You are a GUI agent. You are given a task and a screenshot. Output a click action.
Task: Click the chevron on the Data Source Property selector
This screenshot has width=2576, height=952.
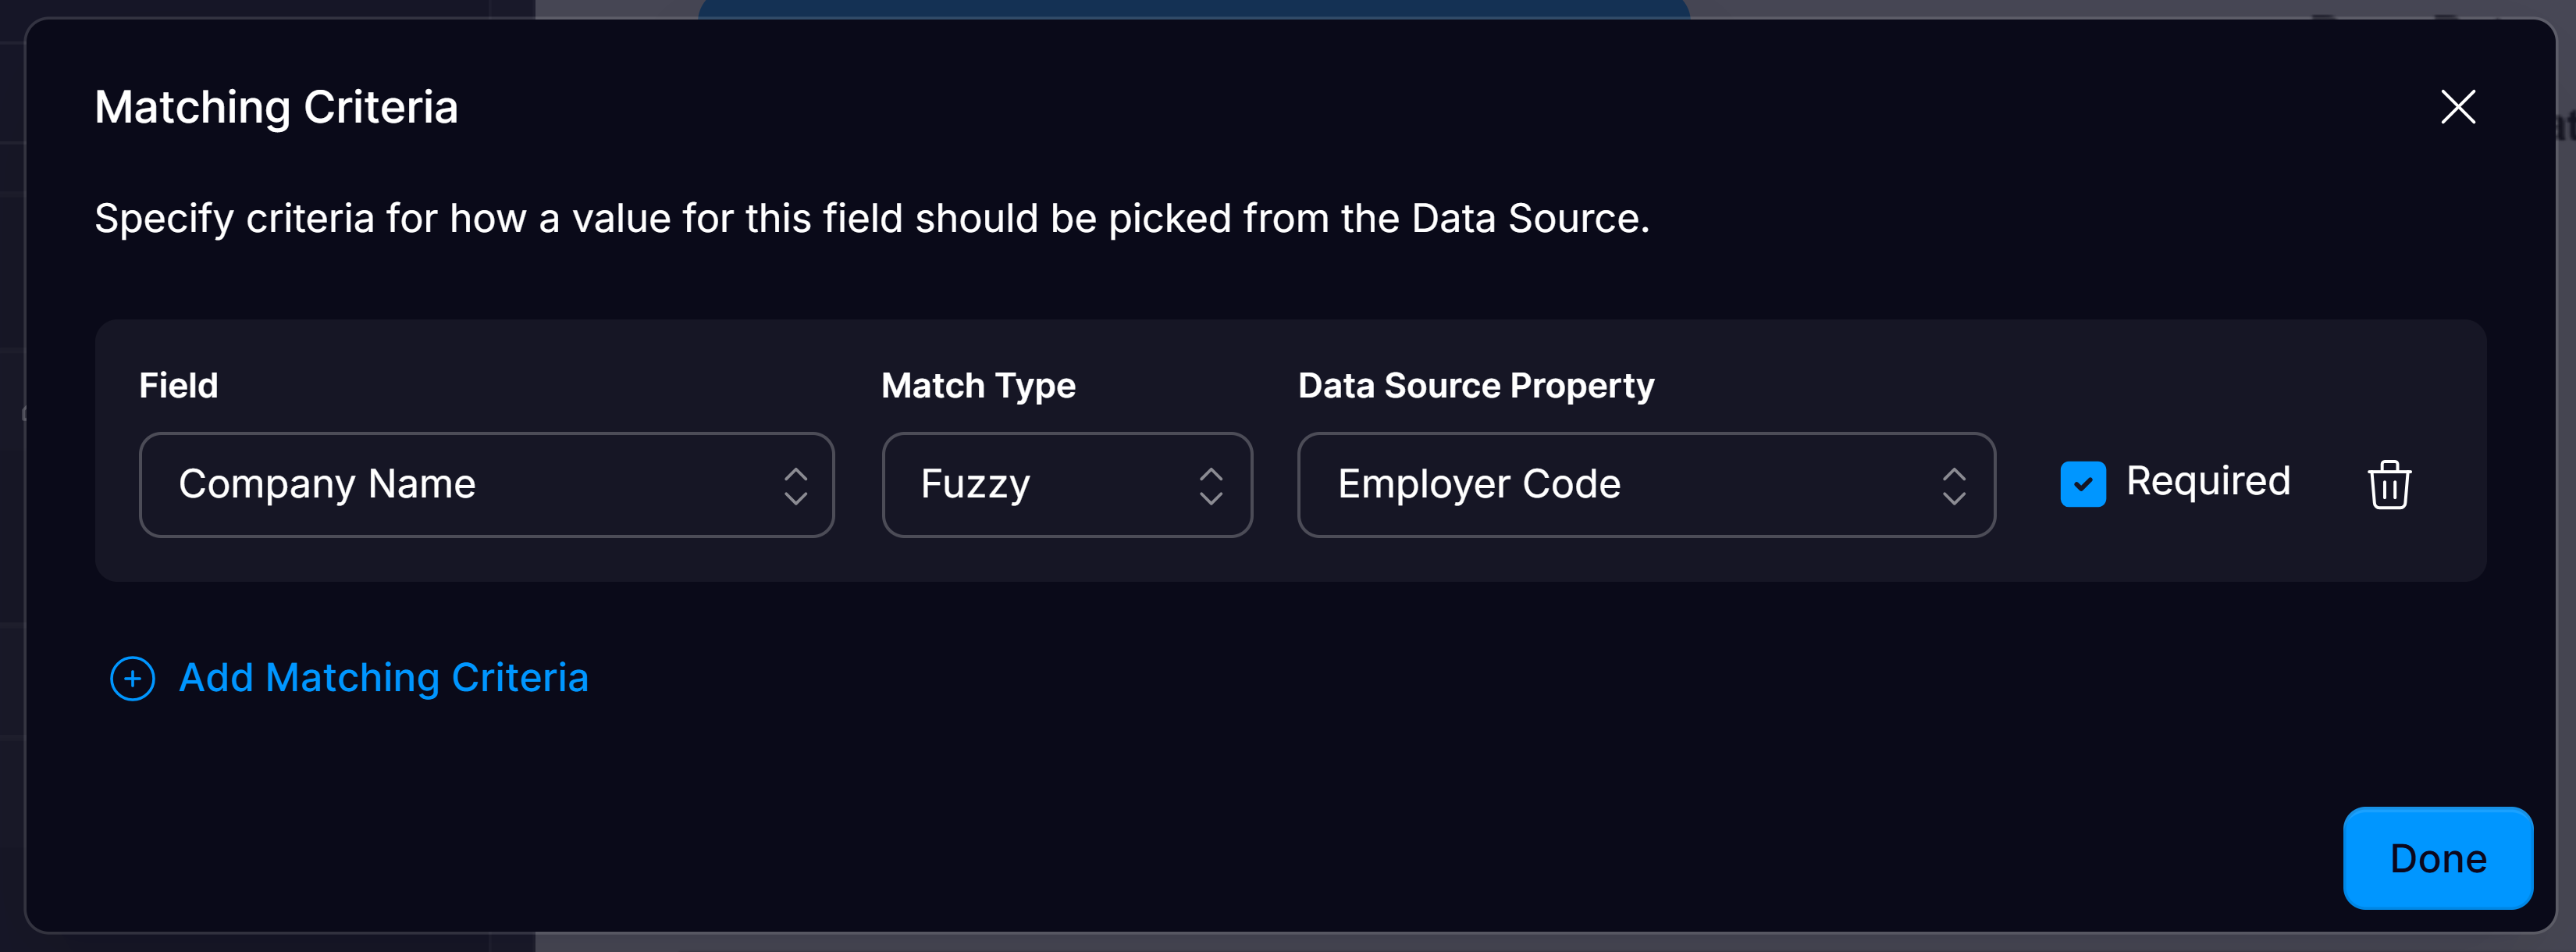click(1956, 484)
